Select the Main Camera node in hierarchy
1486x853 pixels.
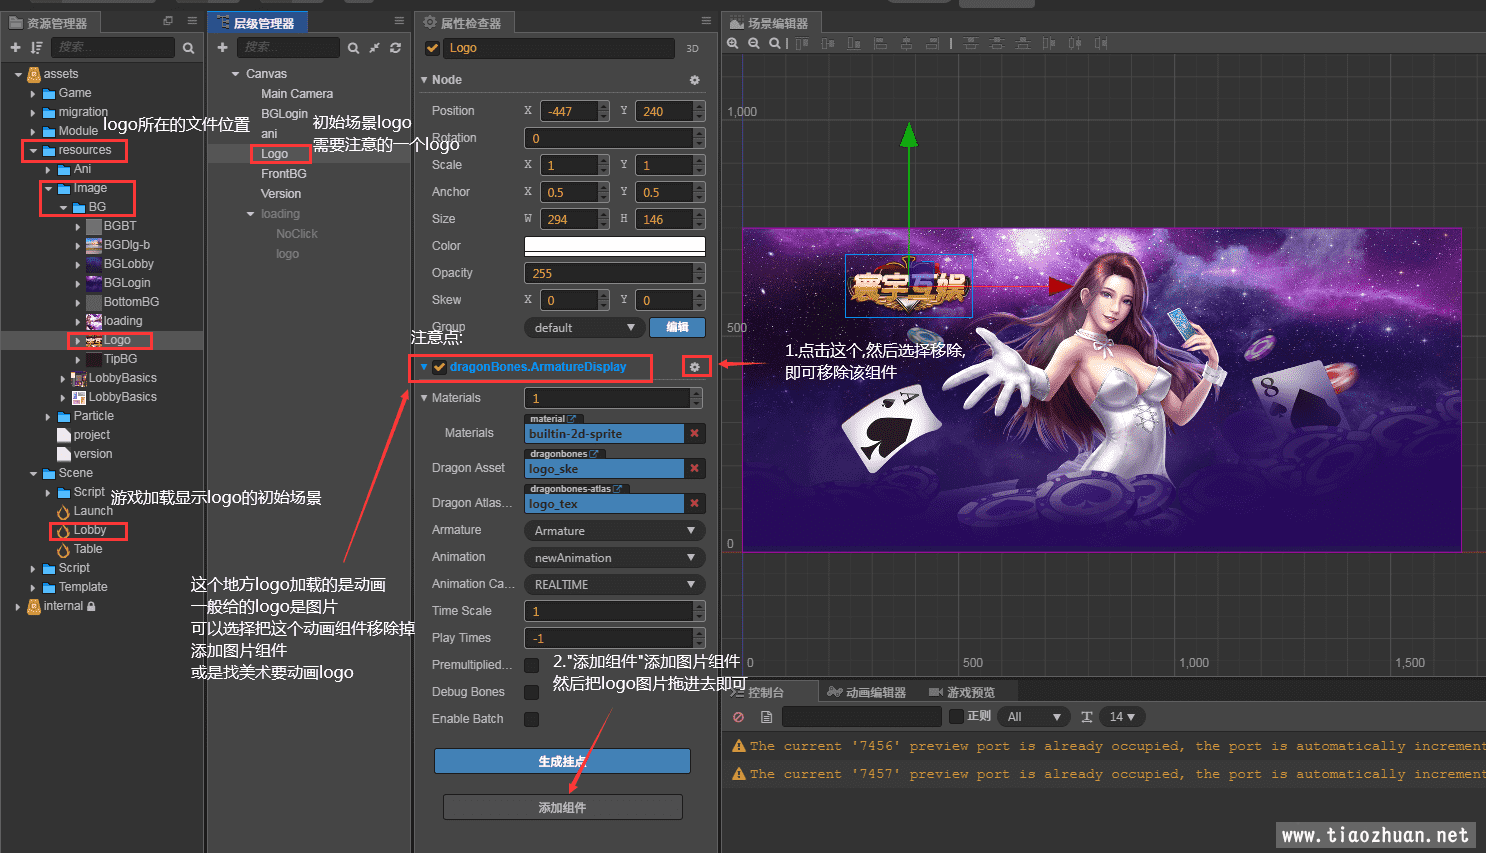[297, 94]
